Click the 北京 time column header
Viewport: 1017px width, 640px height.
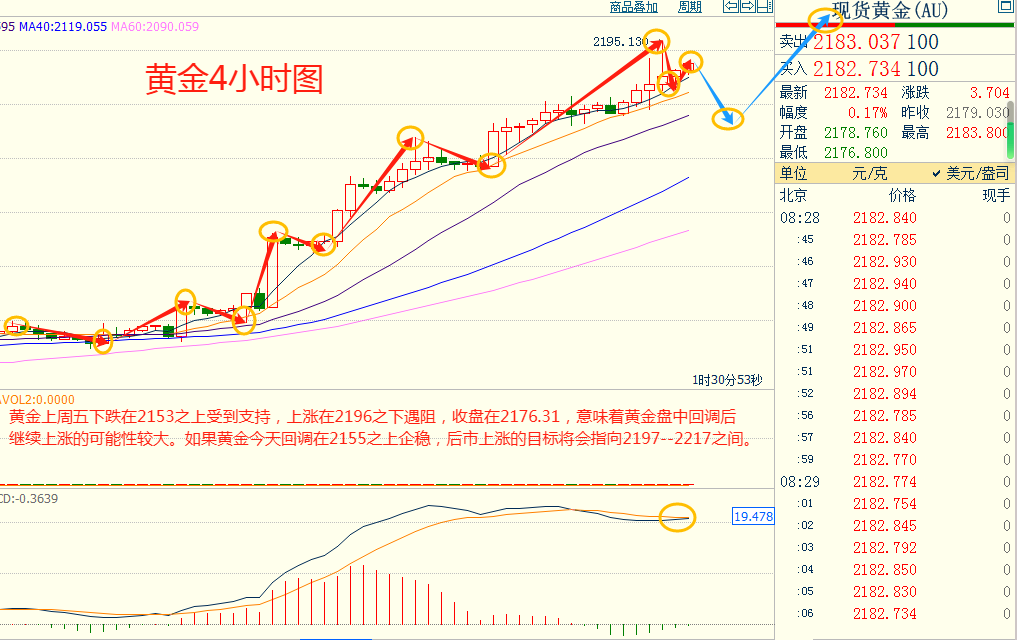pyautogui.click(x=793, y=195)
